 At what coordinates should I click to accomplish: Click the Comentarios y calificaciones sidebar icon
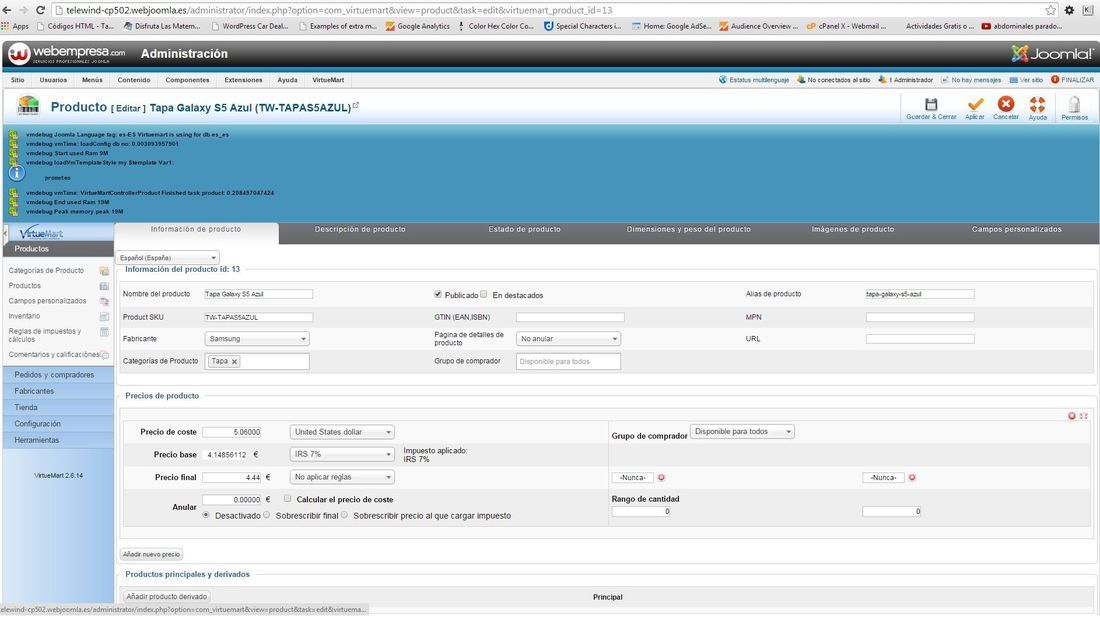pos(105,355)
